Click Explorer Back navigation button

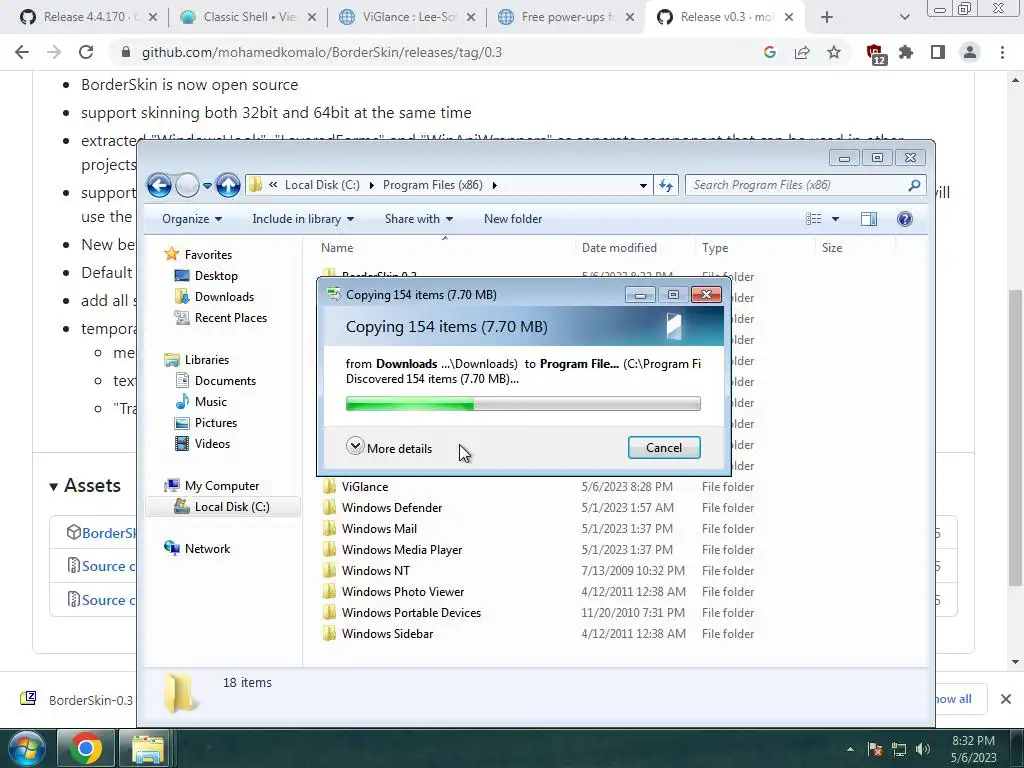[159, 185]
